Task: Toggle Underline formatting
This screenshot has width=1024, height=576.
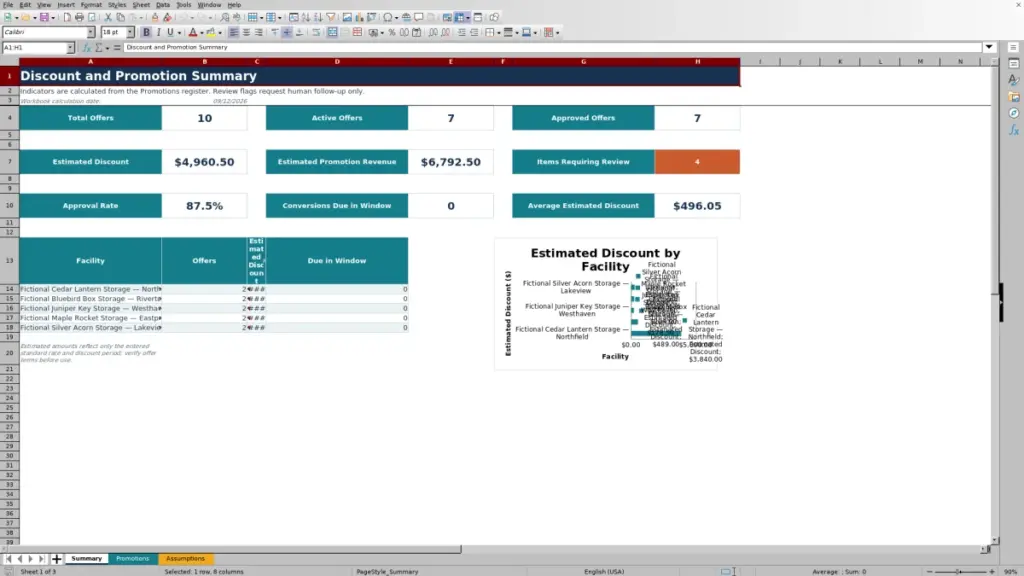Action: click(170, 33)
